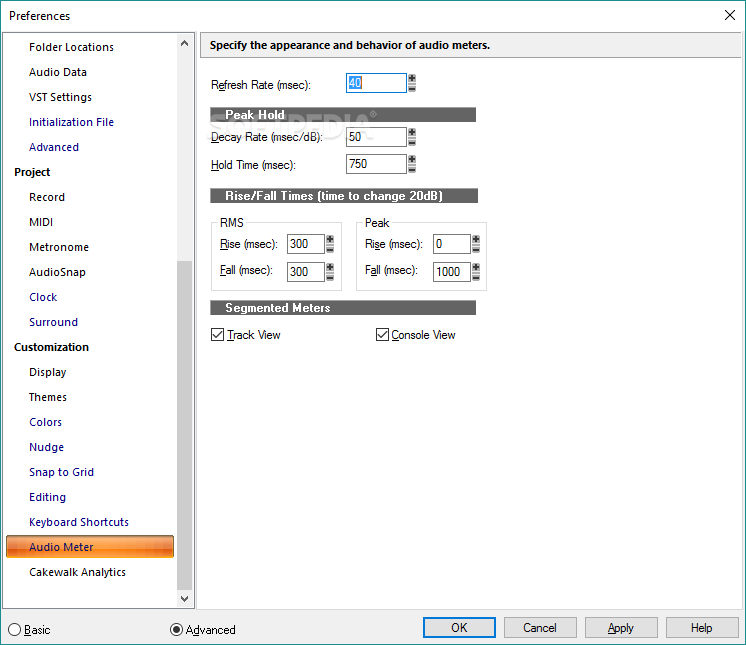Open the Record settings page
Viewport: 746px width, 645px height.
[47, 197]
